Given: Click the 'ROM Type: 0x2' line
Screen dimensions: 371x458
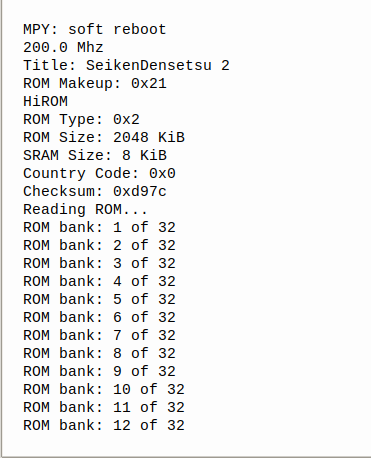Looking at the screenshot, I should tap(81, 119).
